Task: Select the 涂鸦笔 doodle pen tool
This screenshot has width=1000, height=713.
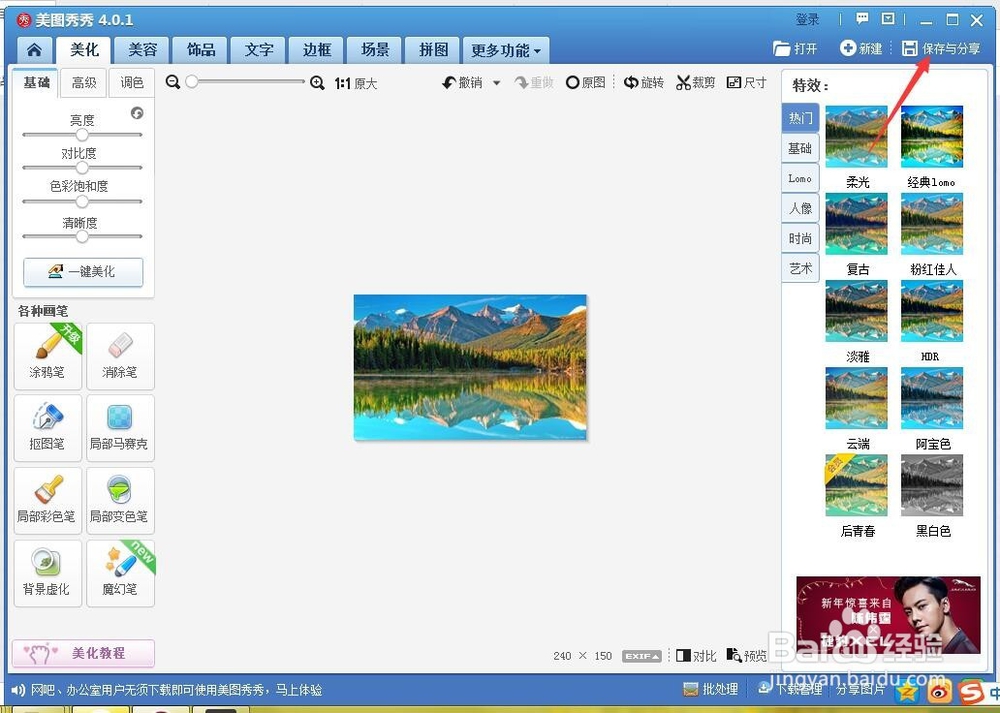Action: pos(47,356)
